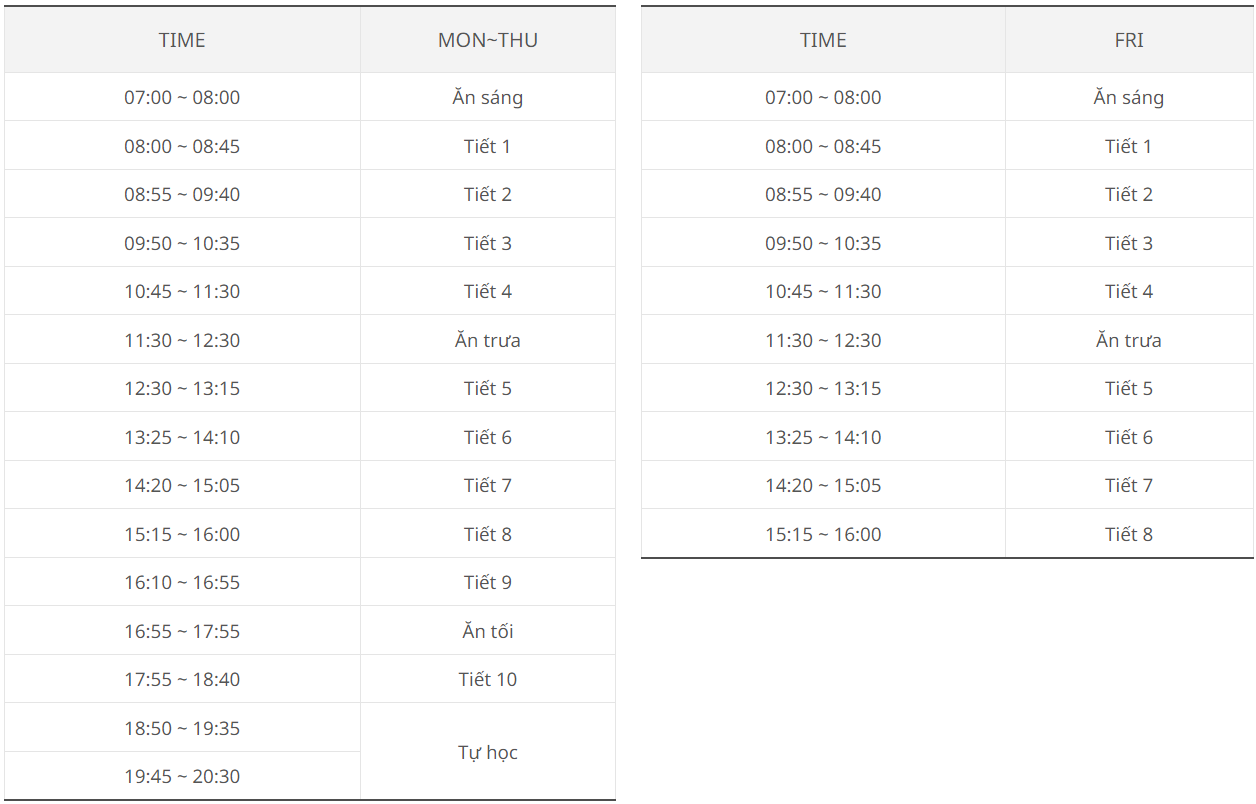Click Tiết 10 in the Mon~Thu table
The height and width of the screenshot is (804, 1256).
tap(488, 679)
